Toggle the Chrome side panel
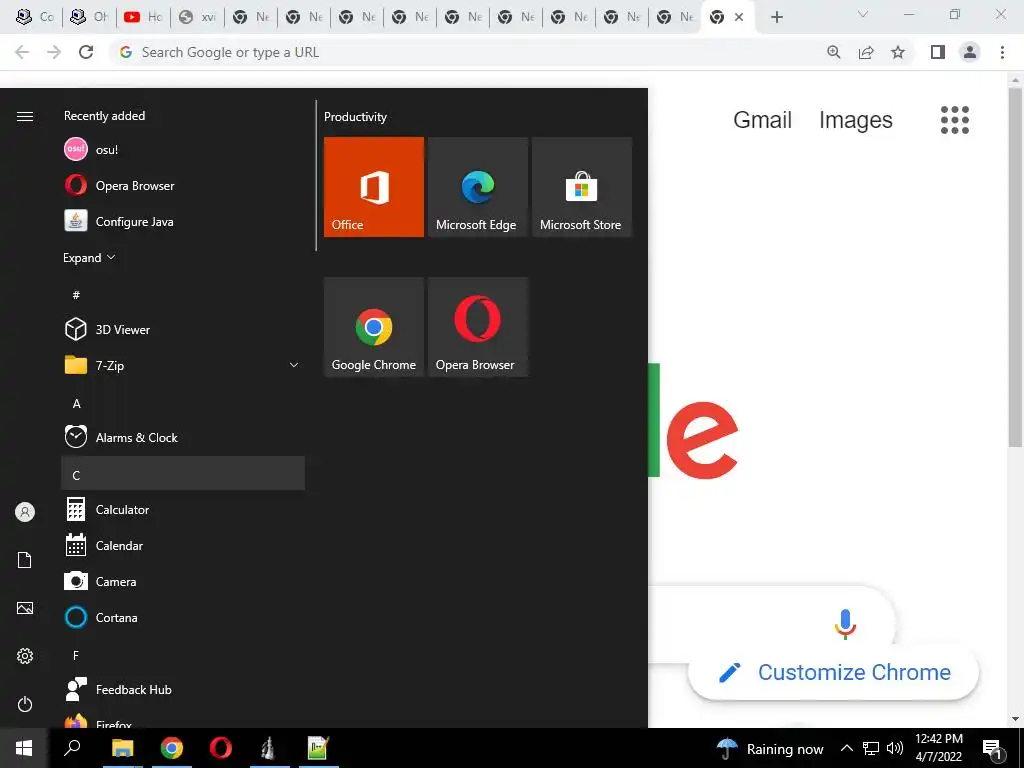Screen dimensions: 1024x768 point(938,52)
